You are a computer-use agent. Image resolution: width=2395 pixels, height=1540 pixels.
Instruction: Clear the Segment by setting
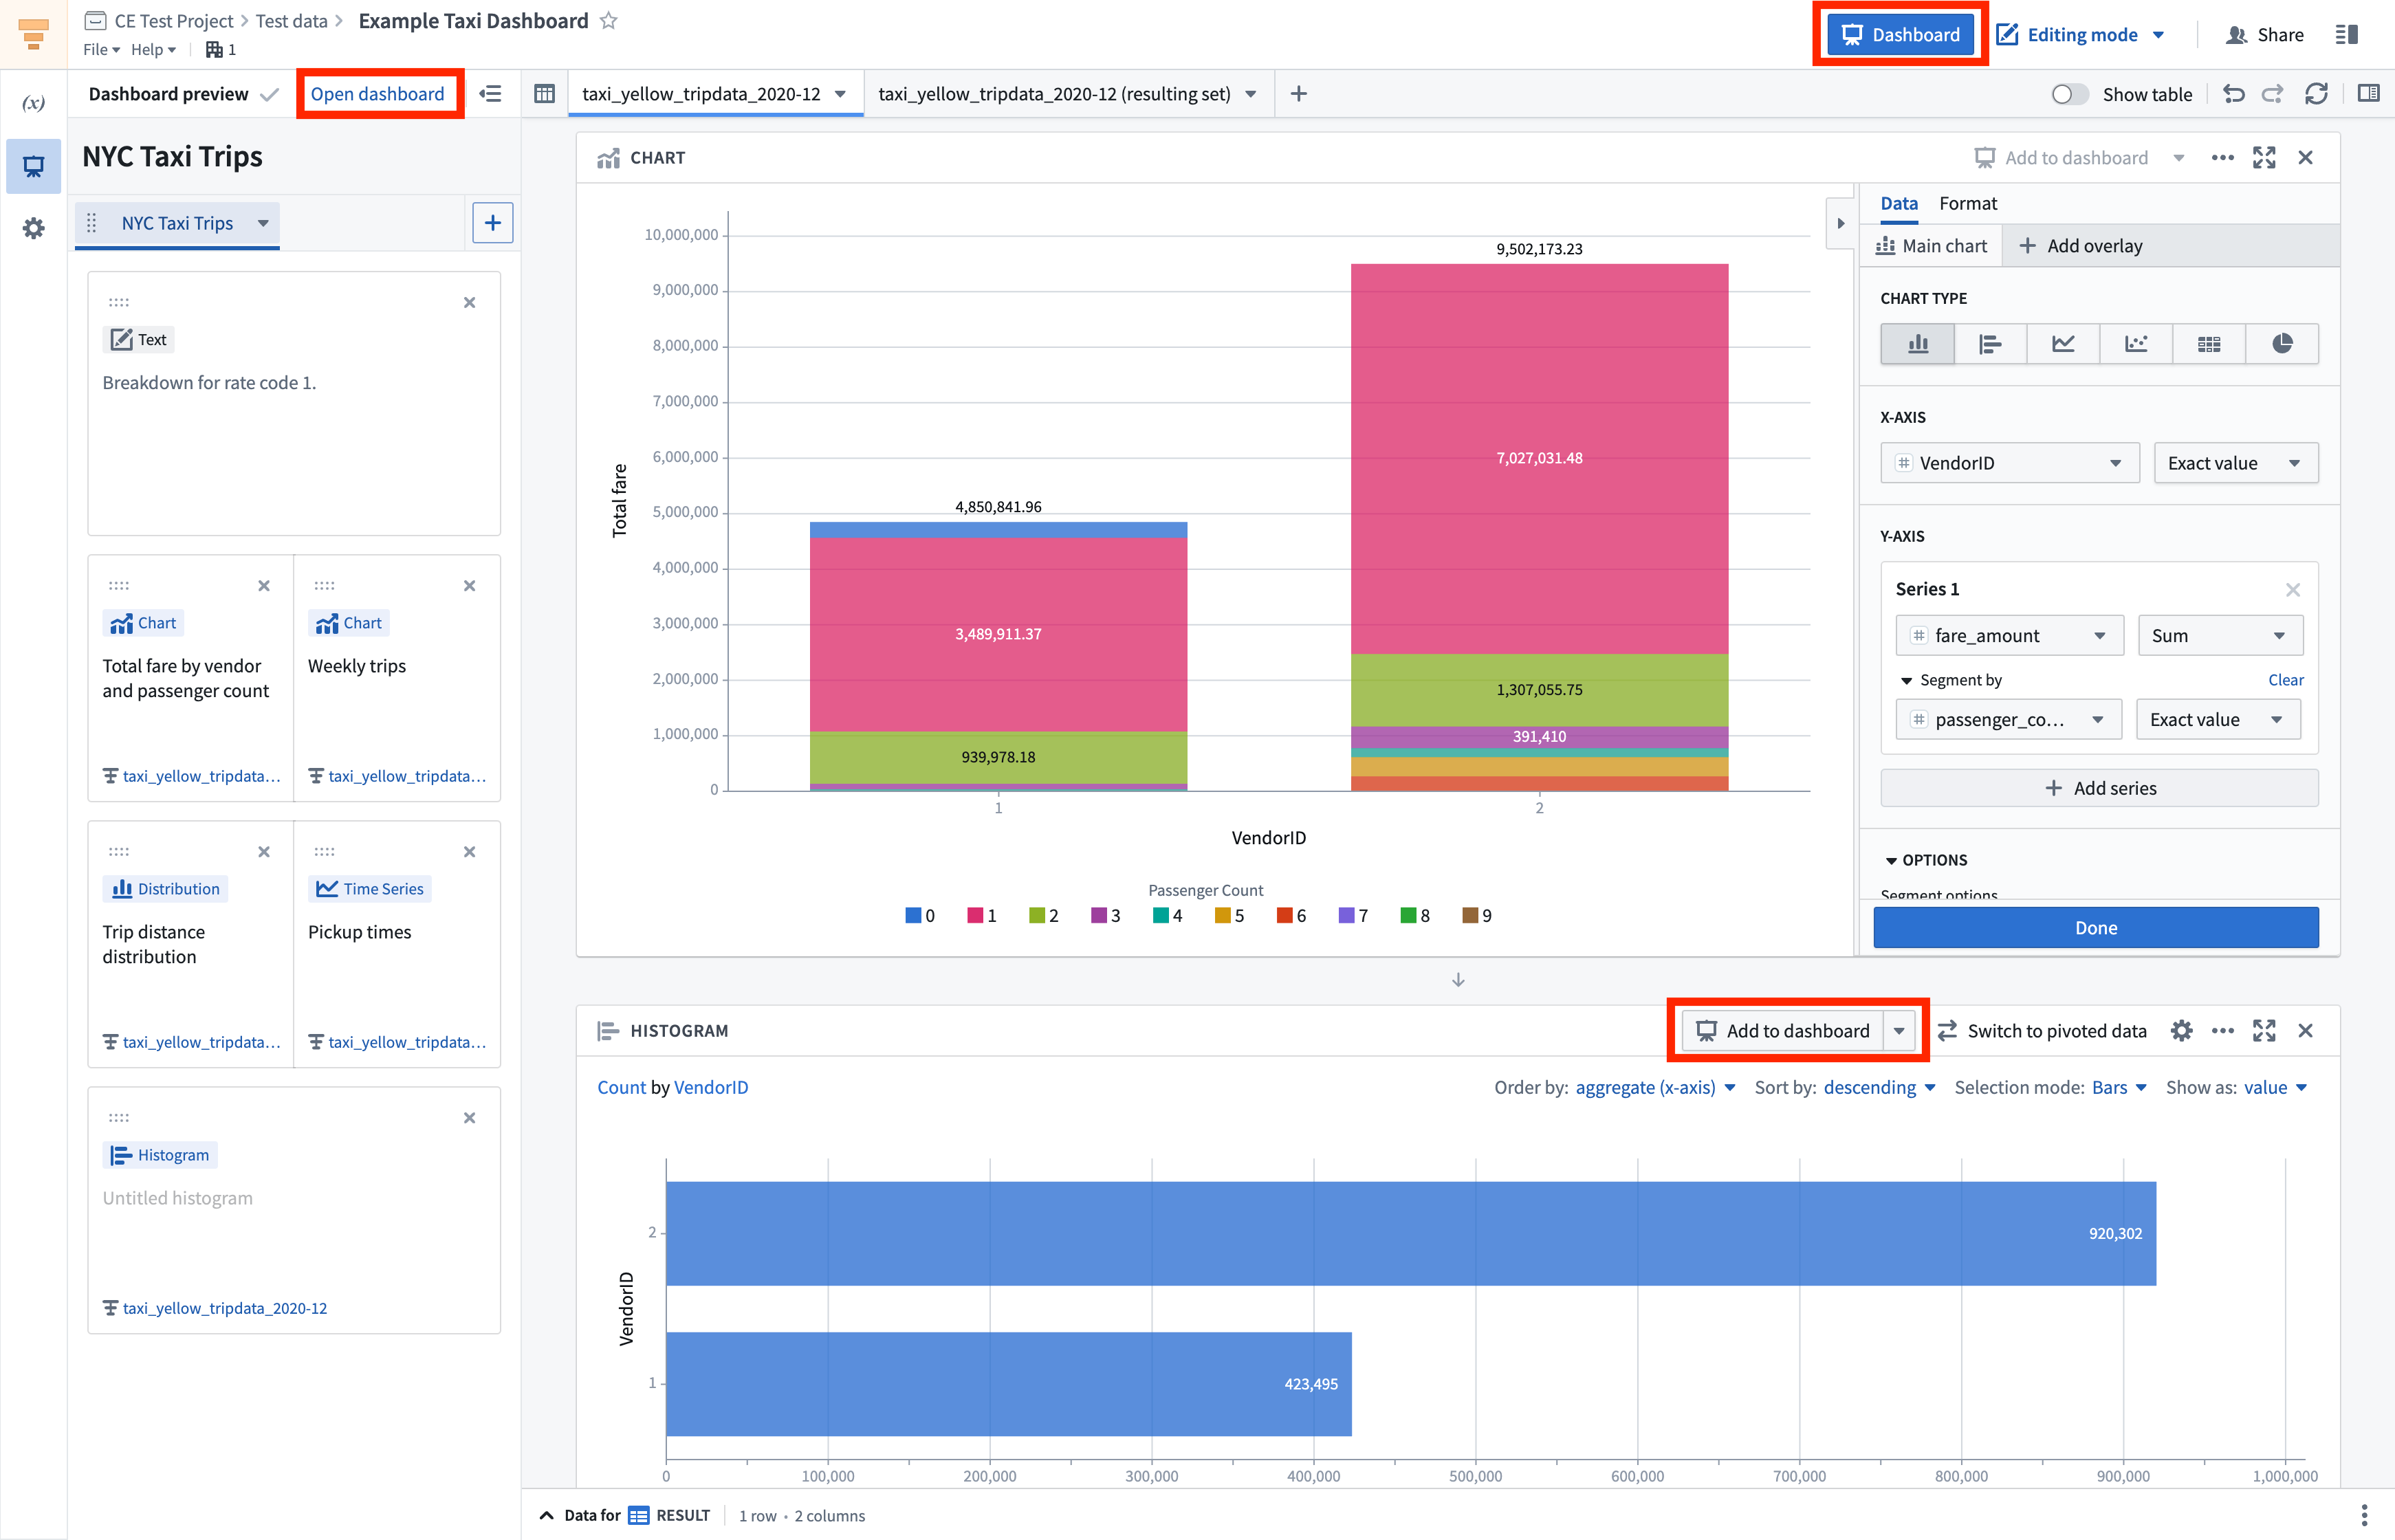tap(2285, 680)
